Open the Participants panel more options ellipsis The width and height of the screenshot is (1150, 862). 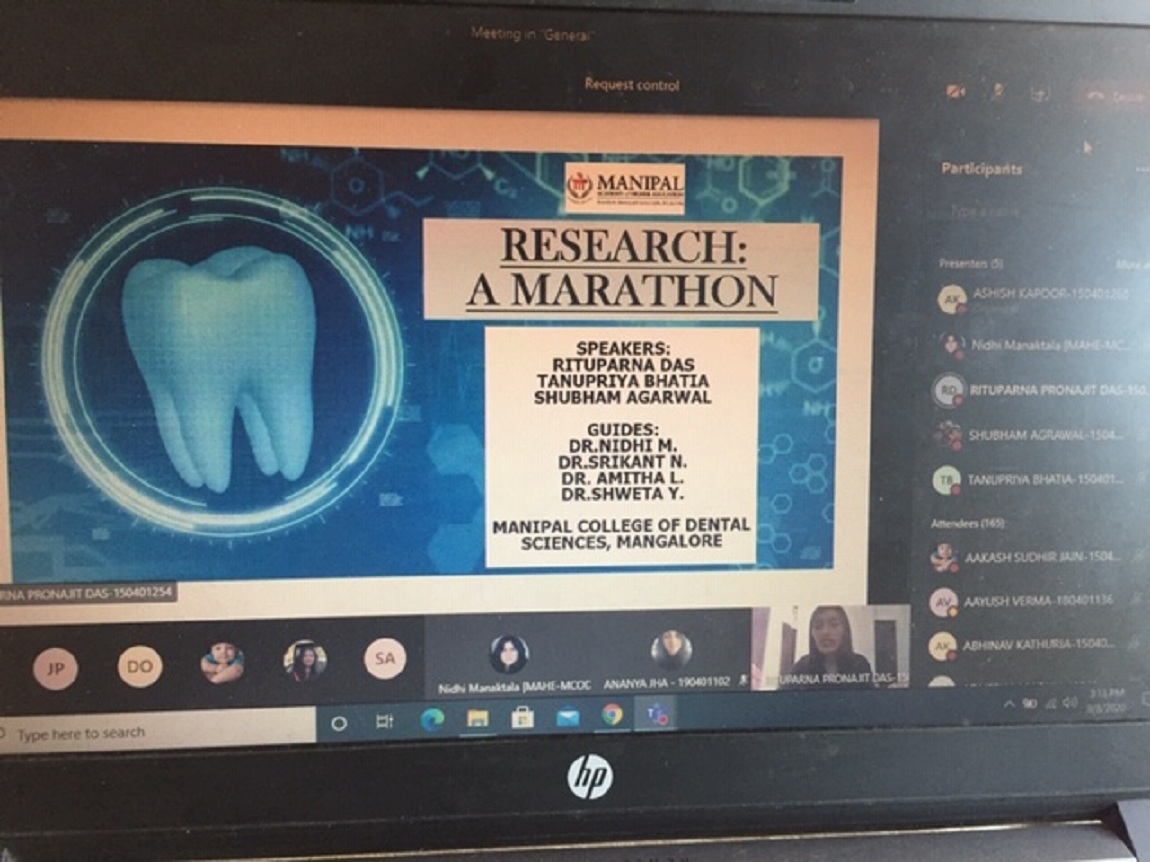pos(1141,170)
